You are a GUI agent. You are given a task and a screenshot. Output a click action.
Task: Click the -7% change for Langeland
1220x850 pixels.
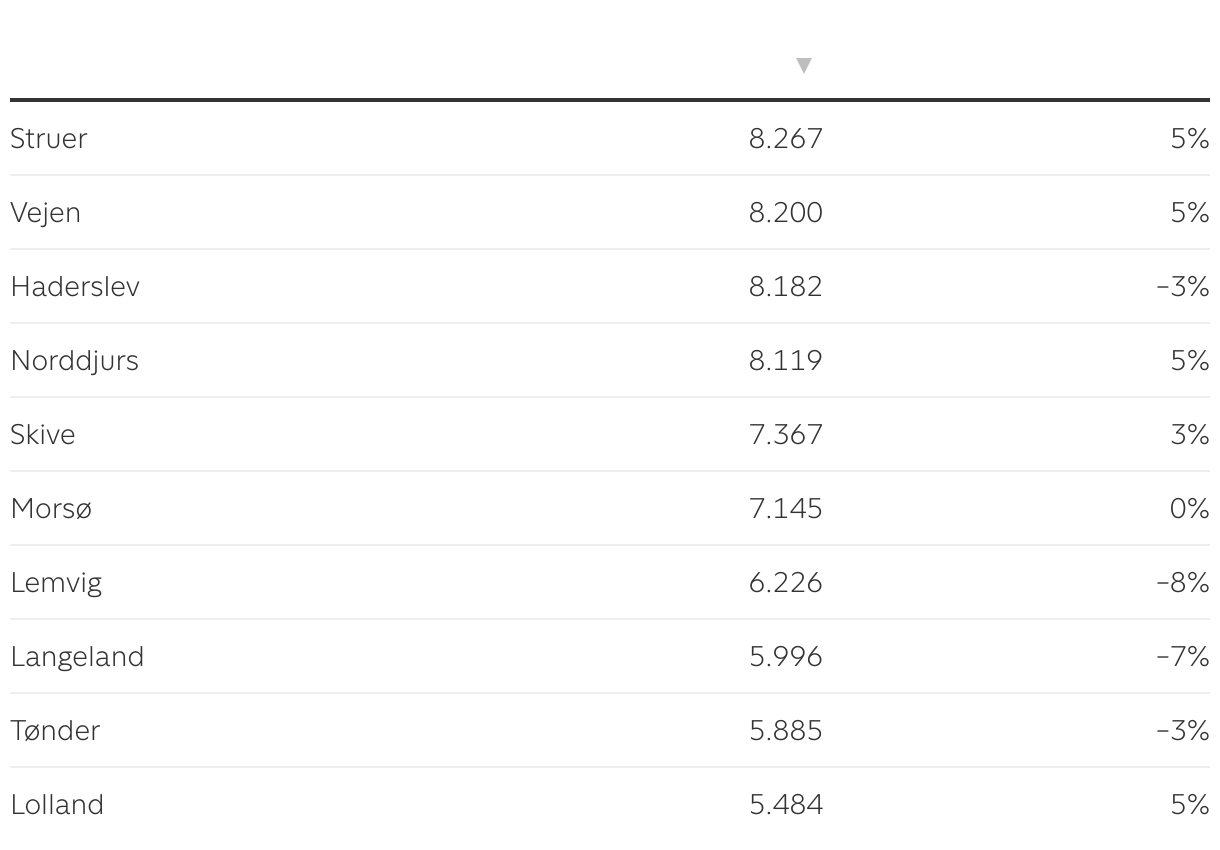click(x=1183, y=657)
